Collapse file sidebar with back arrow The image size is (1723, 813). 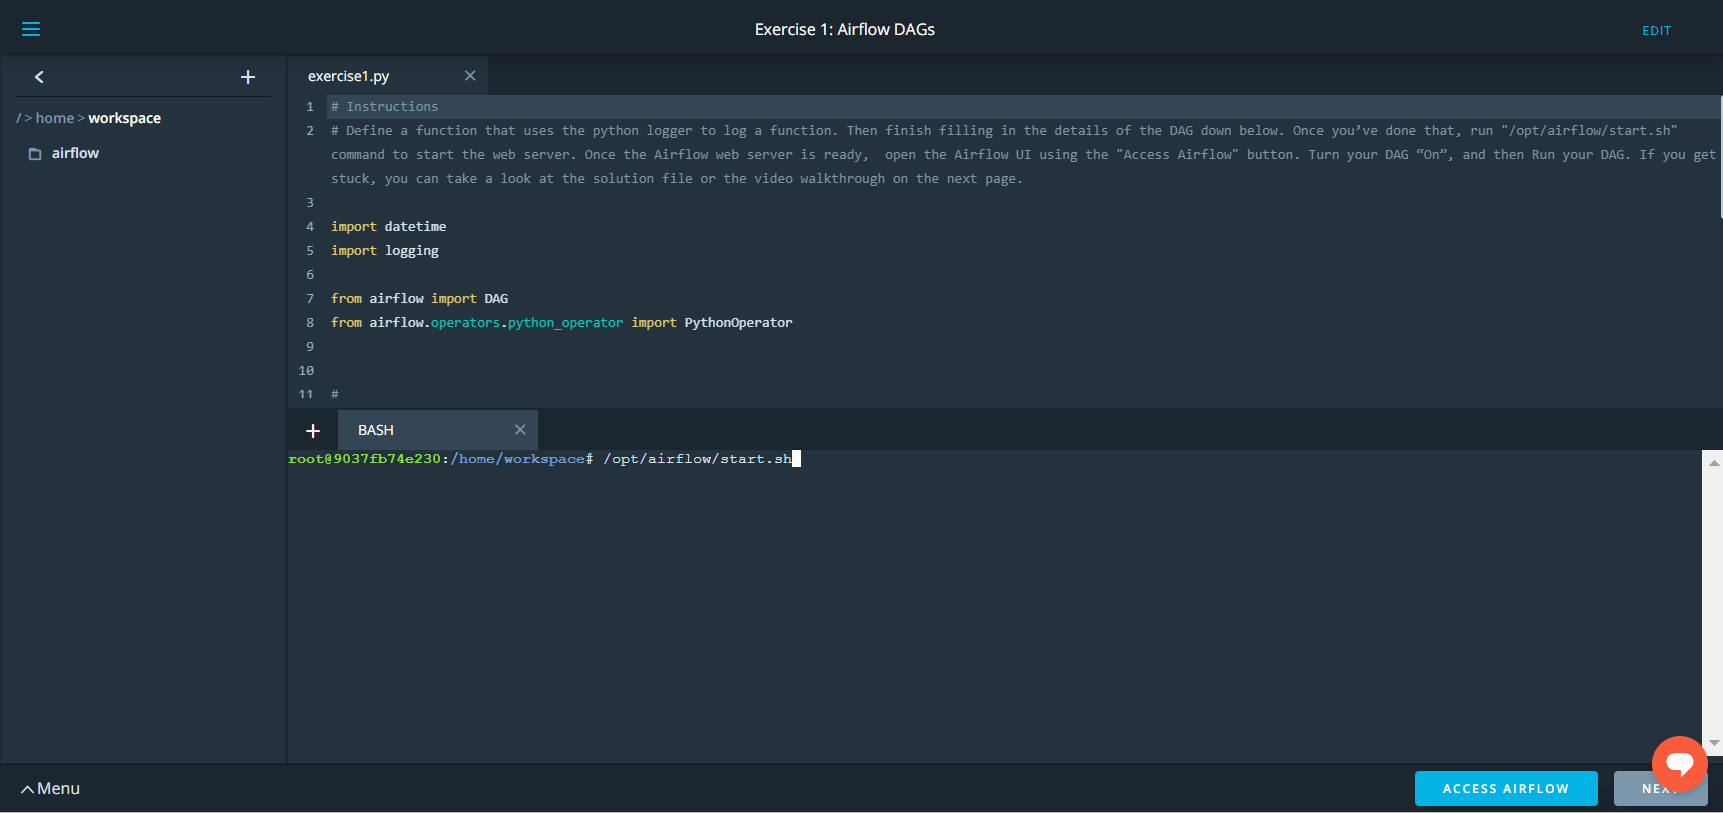pyautogui.click(x=39, y=77)
